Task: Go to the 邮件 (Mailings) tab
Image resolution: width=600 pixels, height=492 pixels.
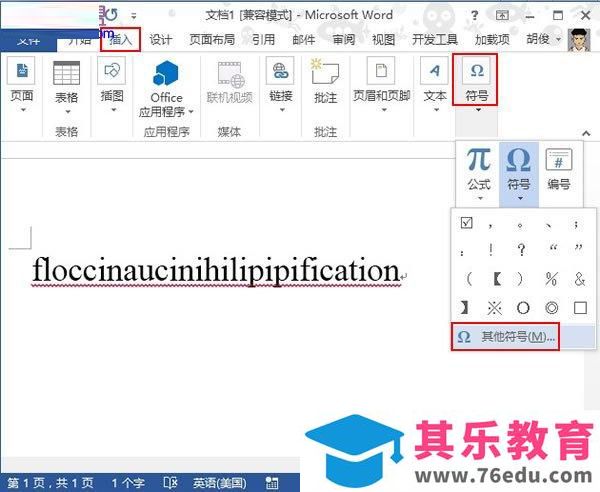Action: (x=303, y=39)
